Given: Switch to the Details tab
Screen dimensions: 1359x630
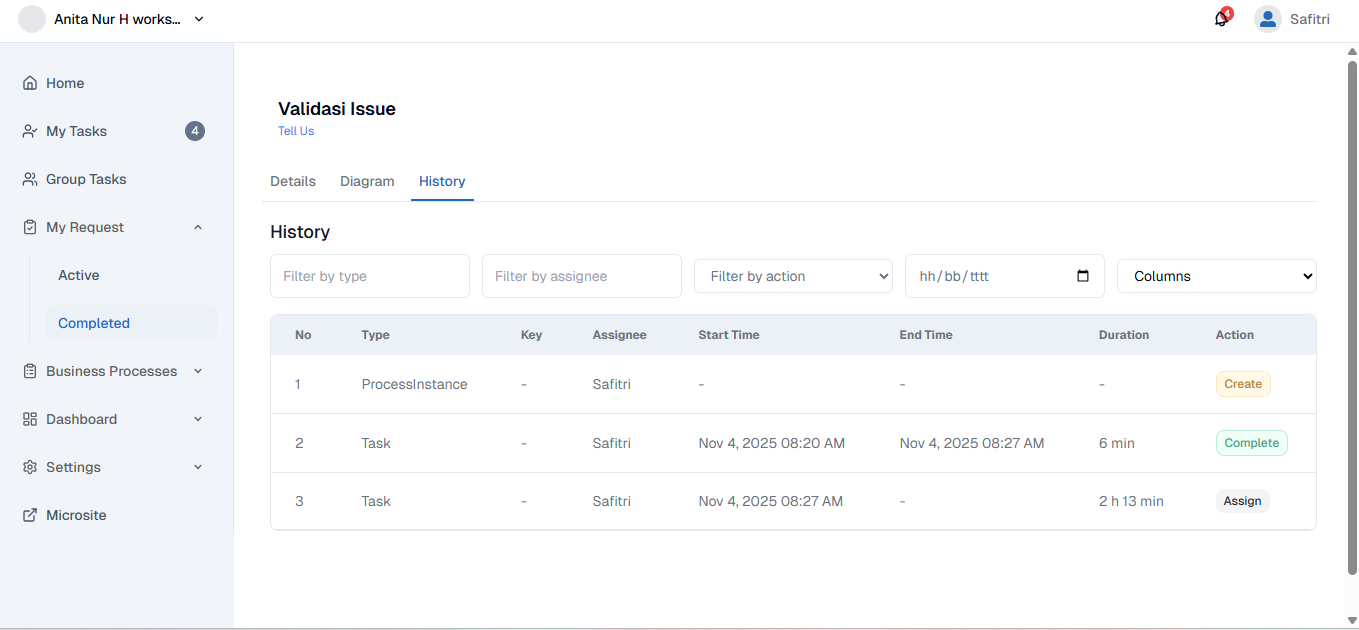Looking at the screenshot, I should (292, 181).
